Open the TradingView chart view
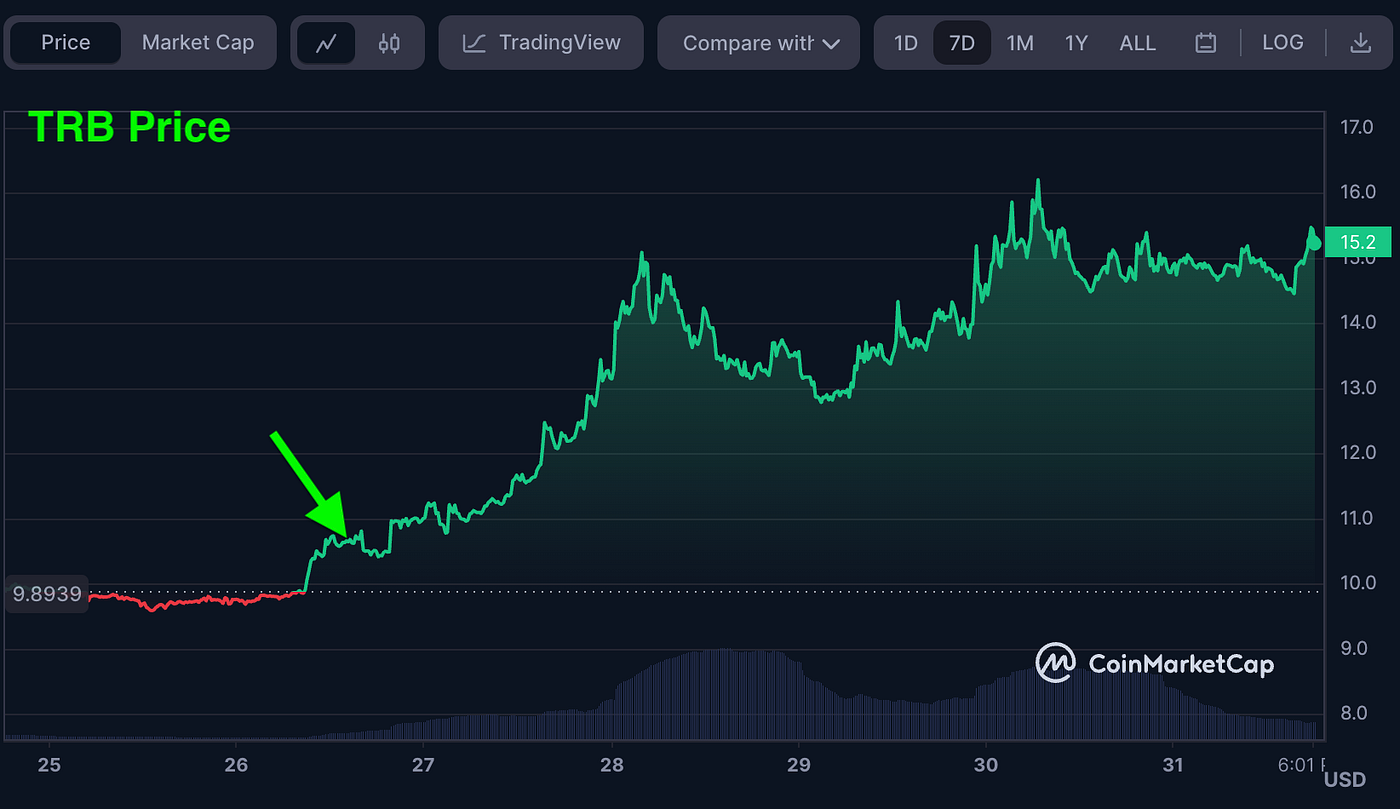1400x809 pixels. (x=540, y=42)
